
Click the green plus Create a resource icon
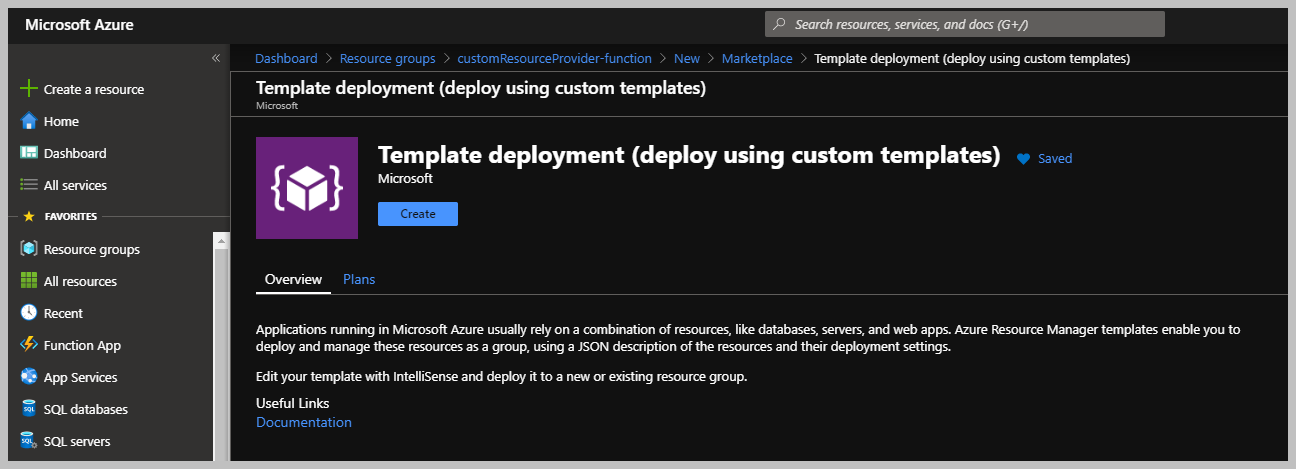(x=28, y=89)
